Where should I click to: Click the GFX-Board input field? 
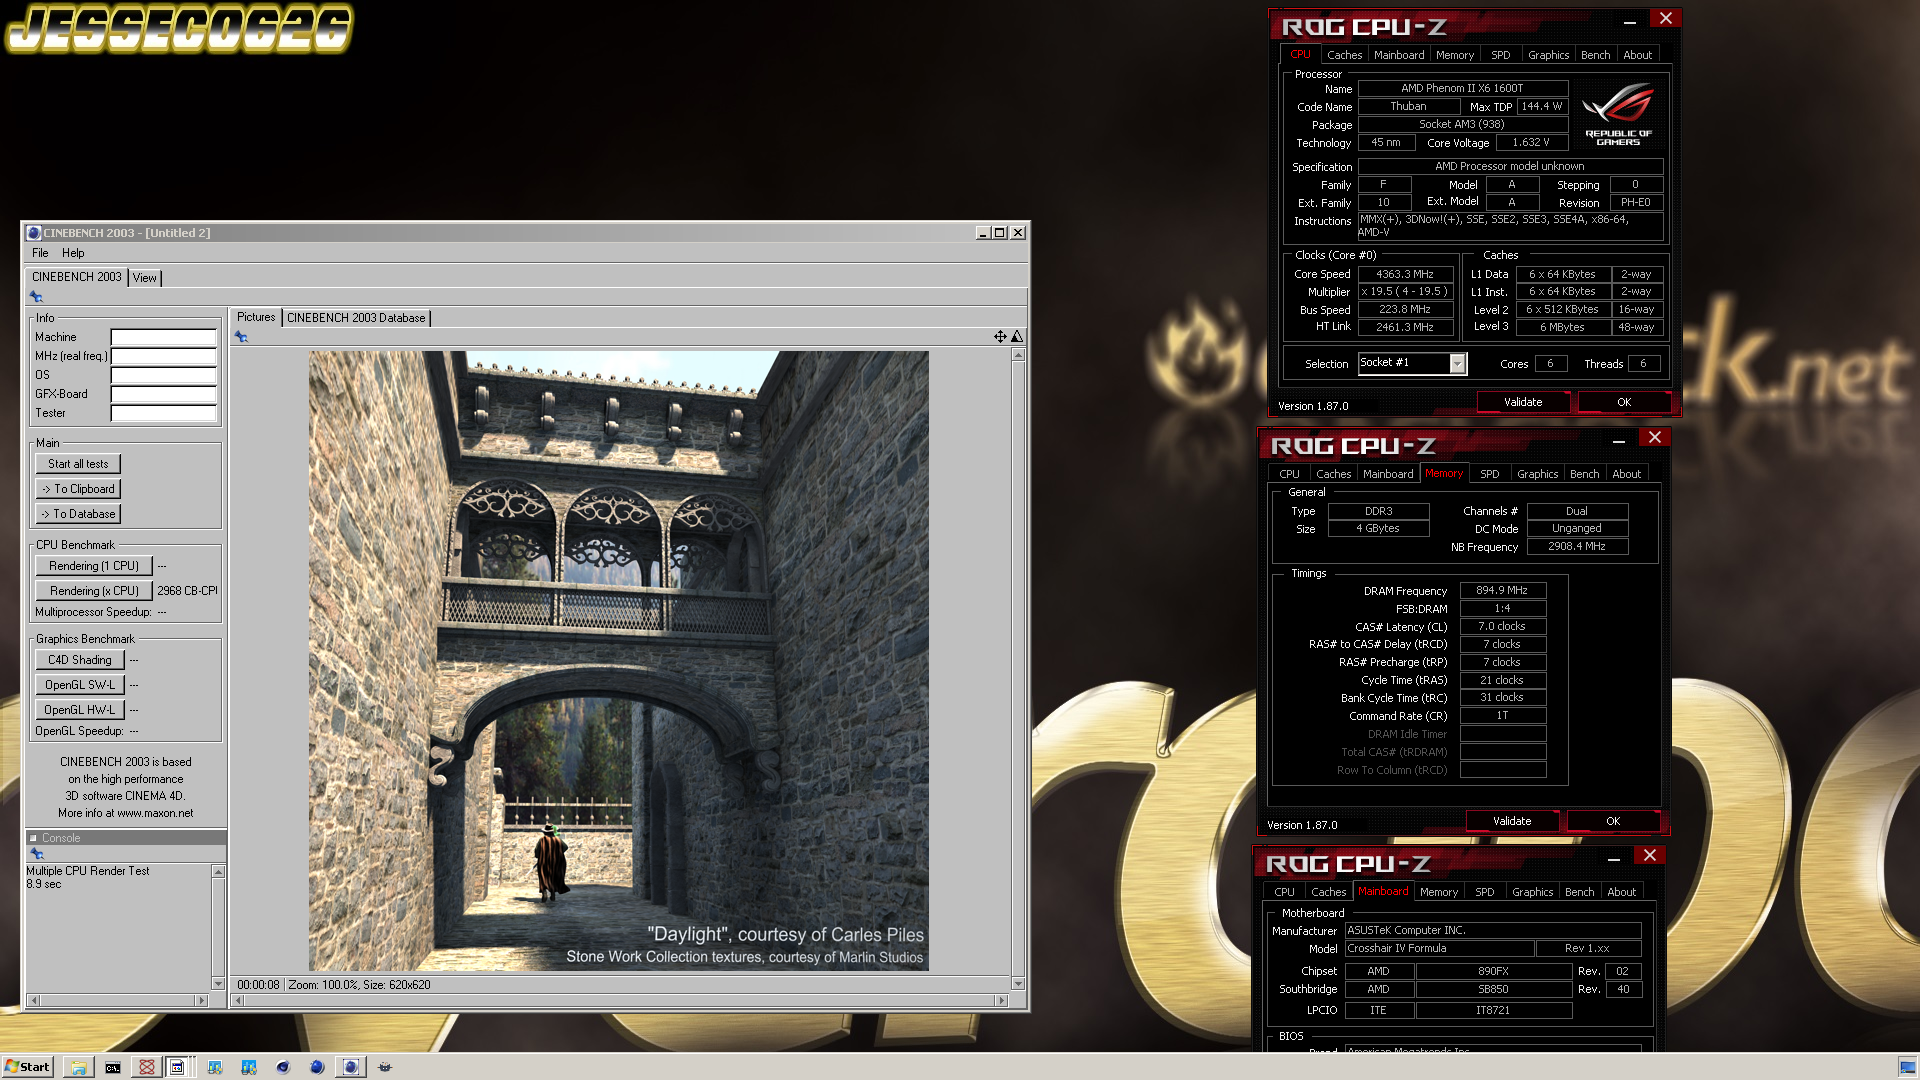coord(163,394)
